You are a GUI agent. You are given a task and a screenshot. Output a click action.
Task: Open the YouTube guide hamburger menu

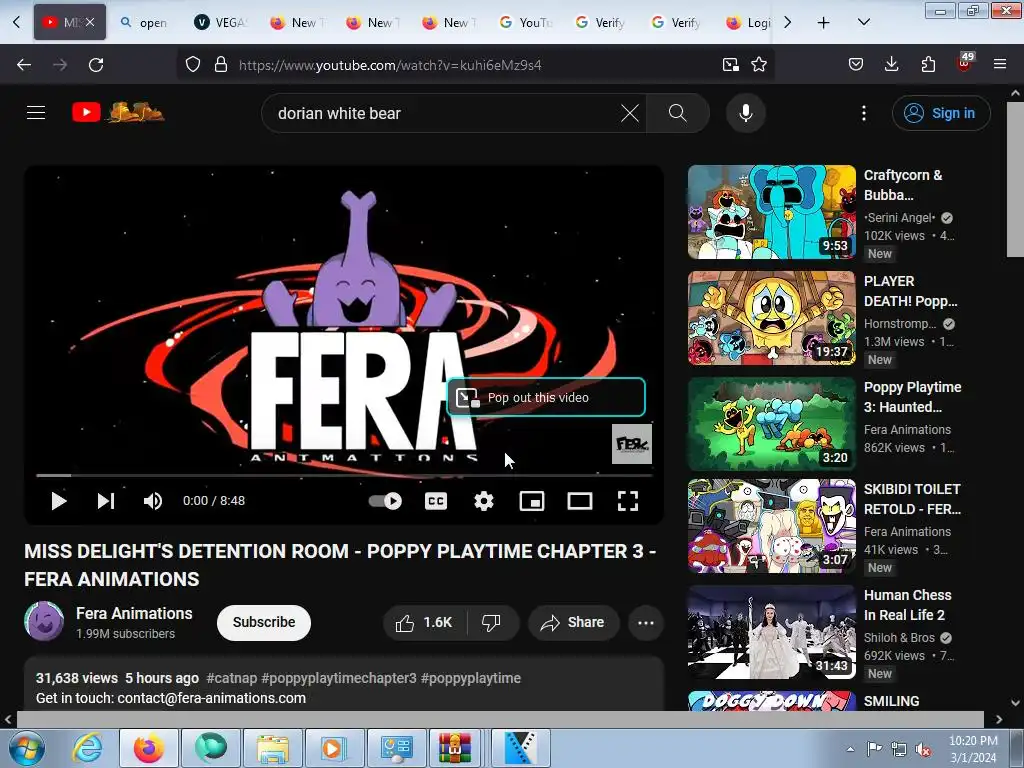[36, 113]
